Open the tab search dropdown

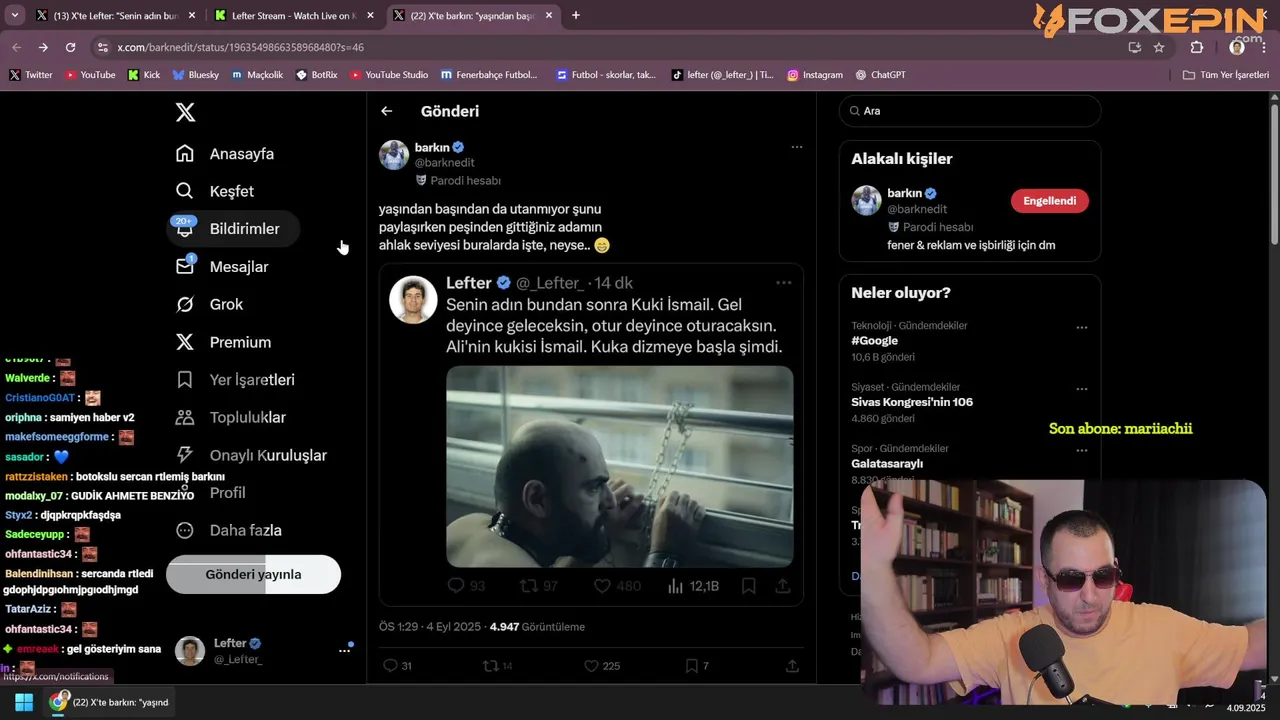[x=14, y=16]
